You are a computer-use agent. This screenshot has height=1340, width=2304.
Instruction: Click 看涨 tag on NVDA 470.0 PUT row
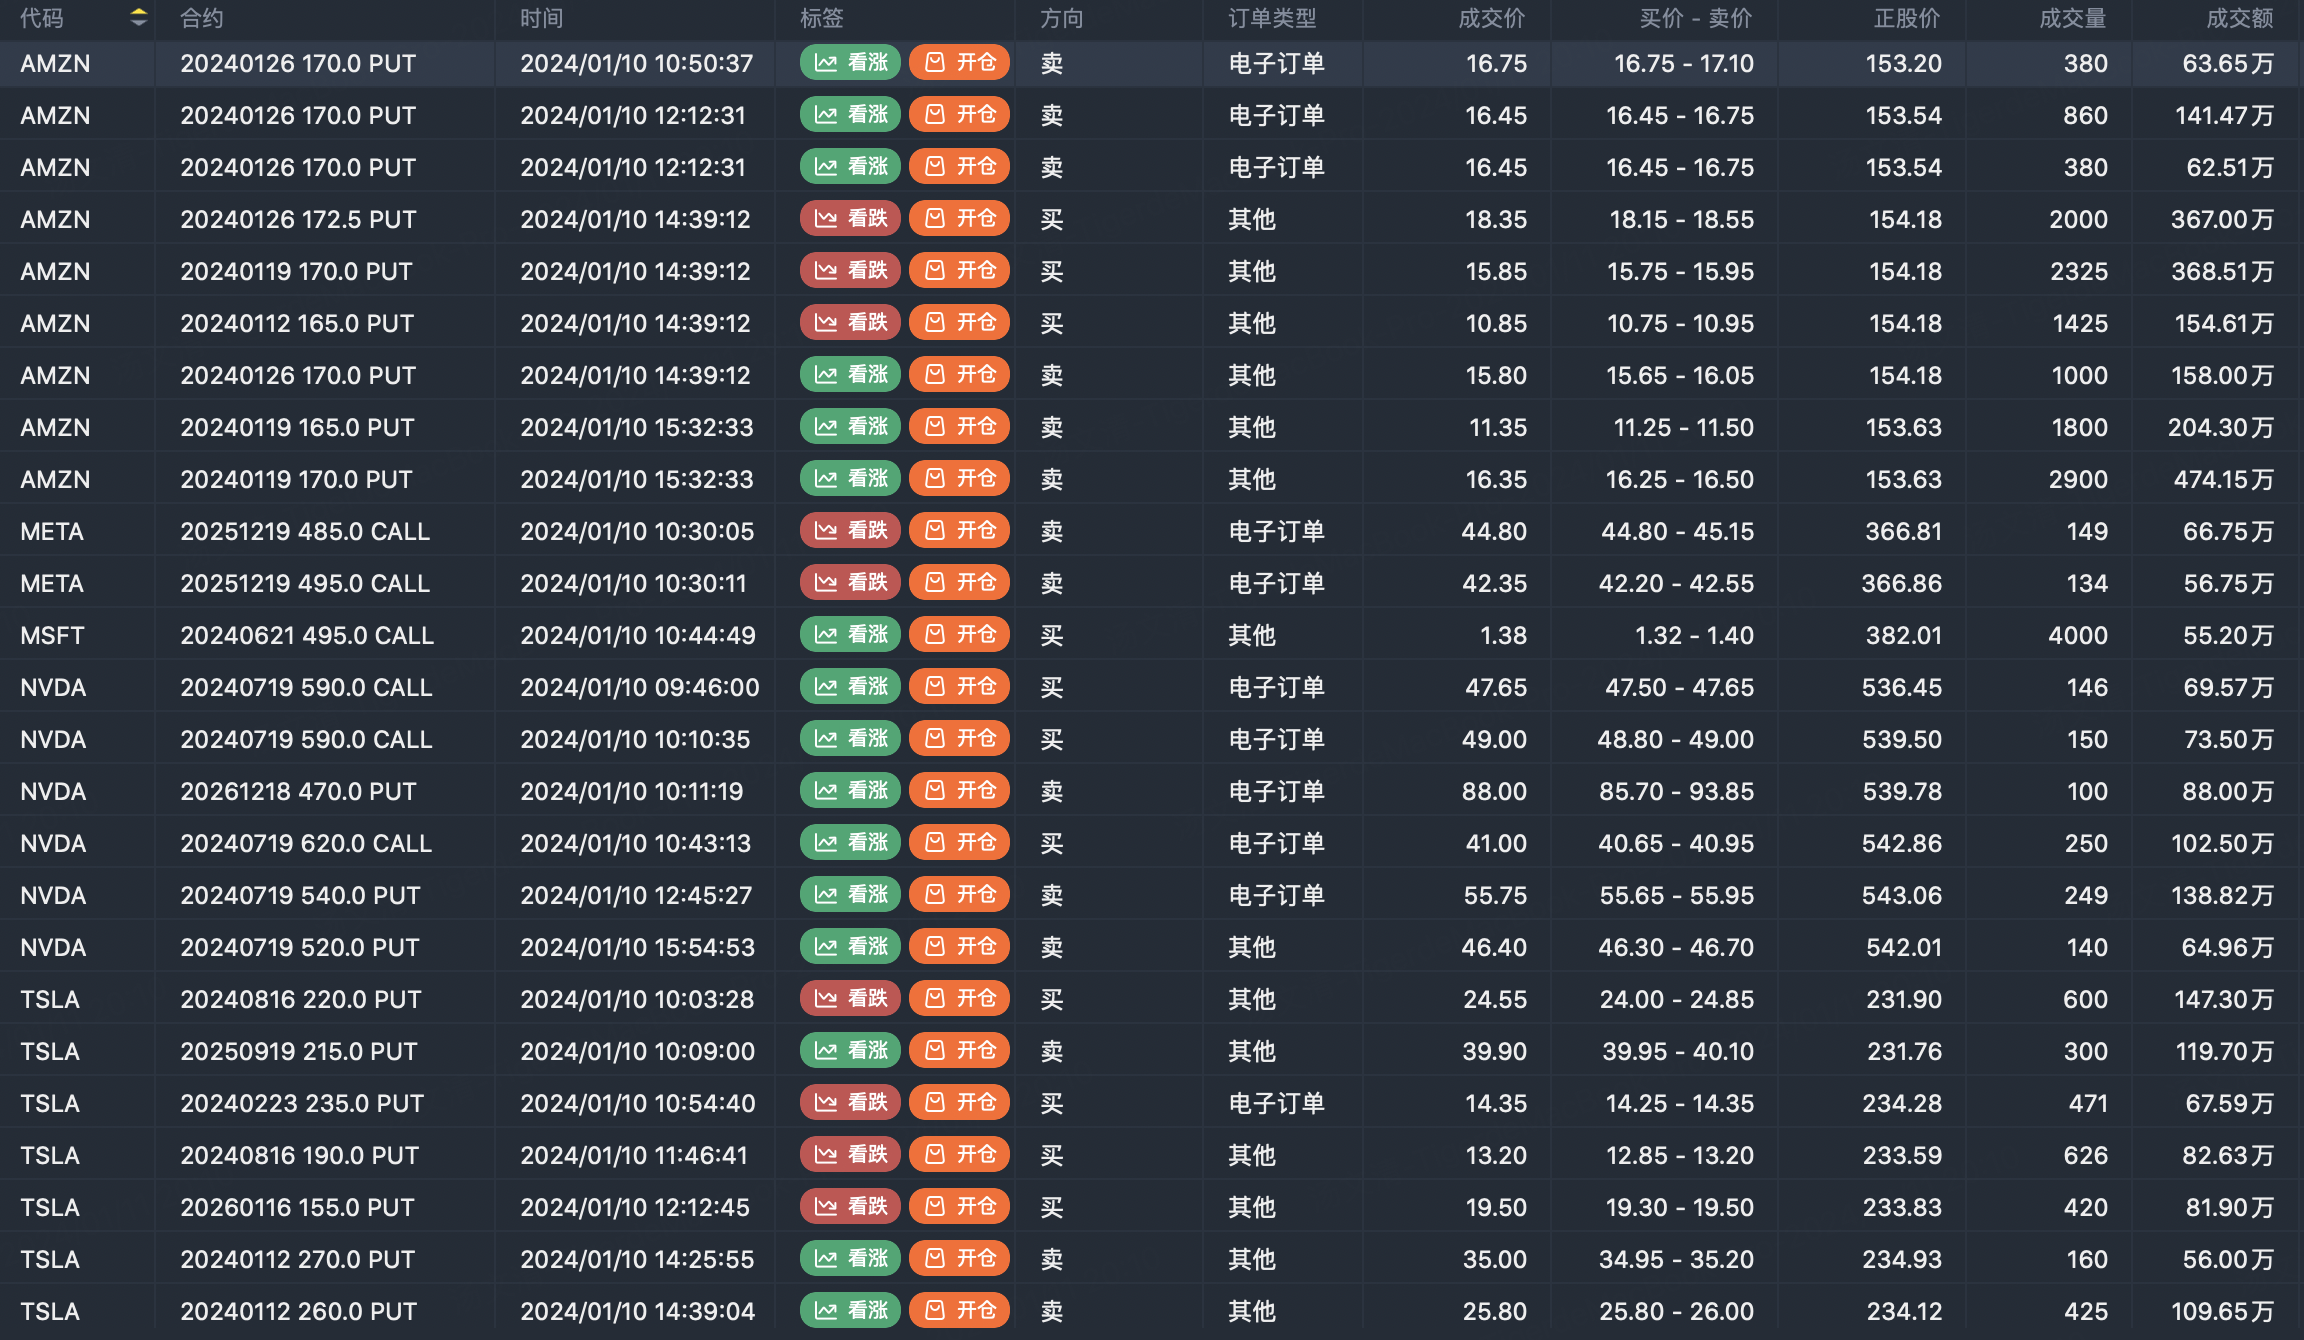click(x=851, y=790)
